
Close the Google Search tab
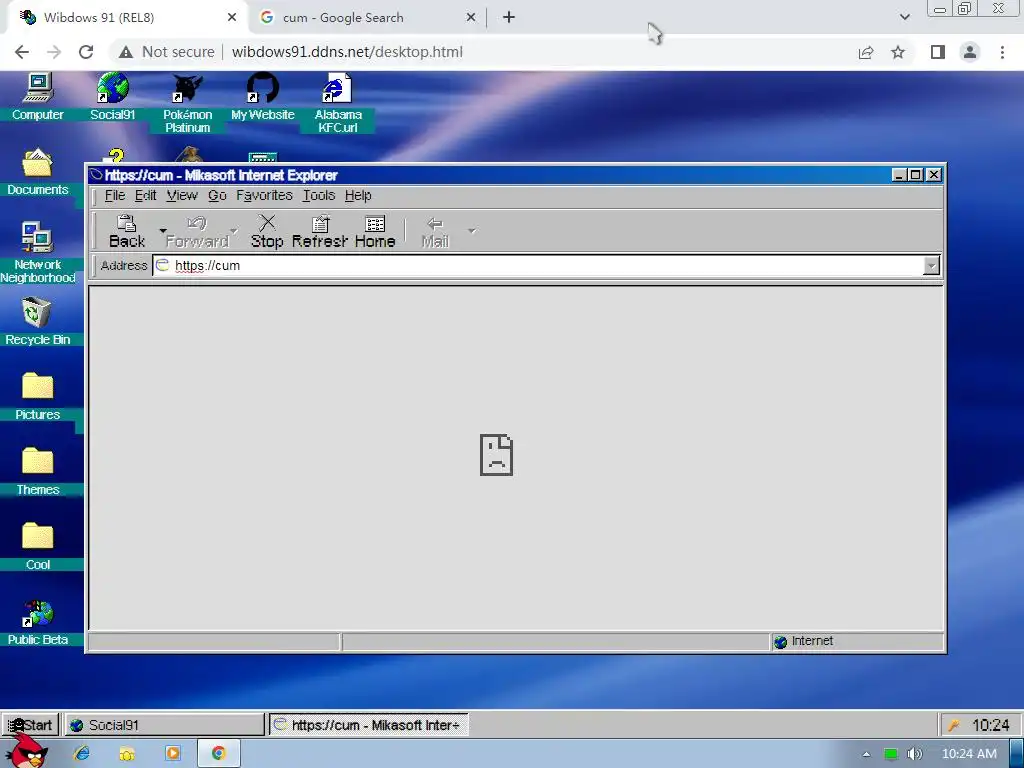click(471, 18)
